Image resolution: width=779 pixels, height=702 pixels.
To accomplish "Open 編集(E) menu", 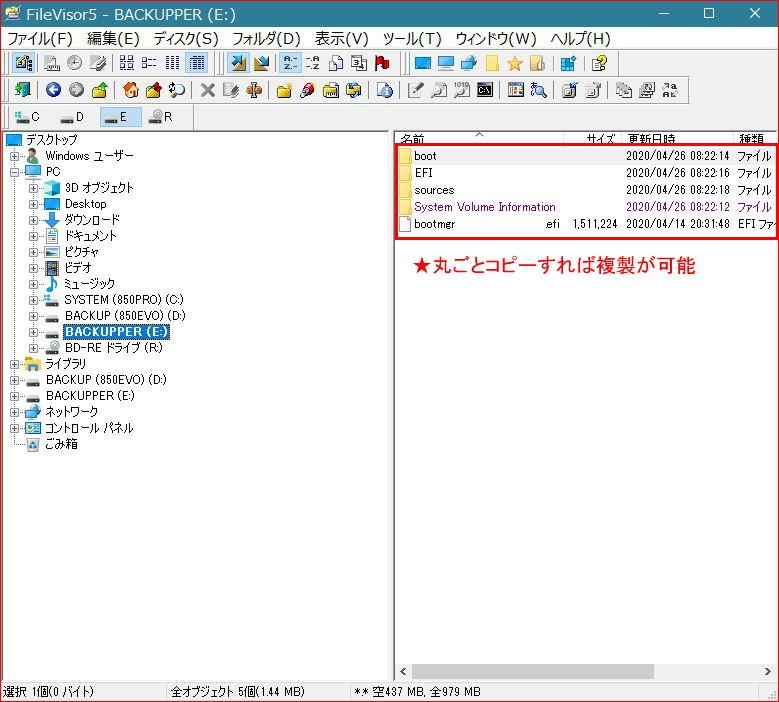I will pyautogui.click(x=113, y=38).
